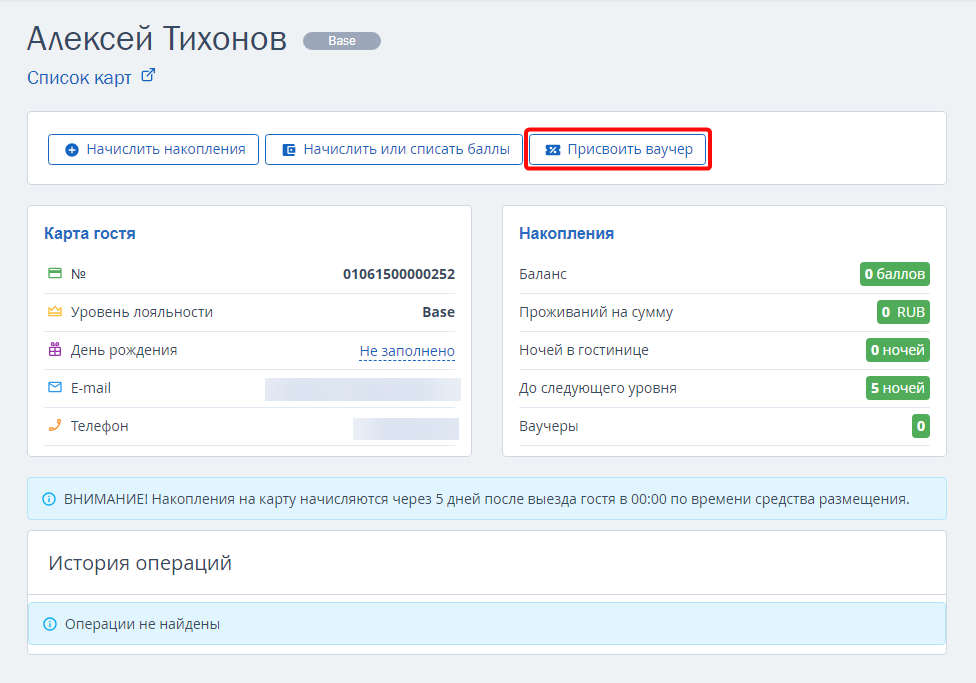Click the Операции не найдены message

click(x=143, y=624)
